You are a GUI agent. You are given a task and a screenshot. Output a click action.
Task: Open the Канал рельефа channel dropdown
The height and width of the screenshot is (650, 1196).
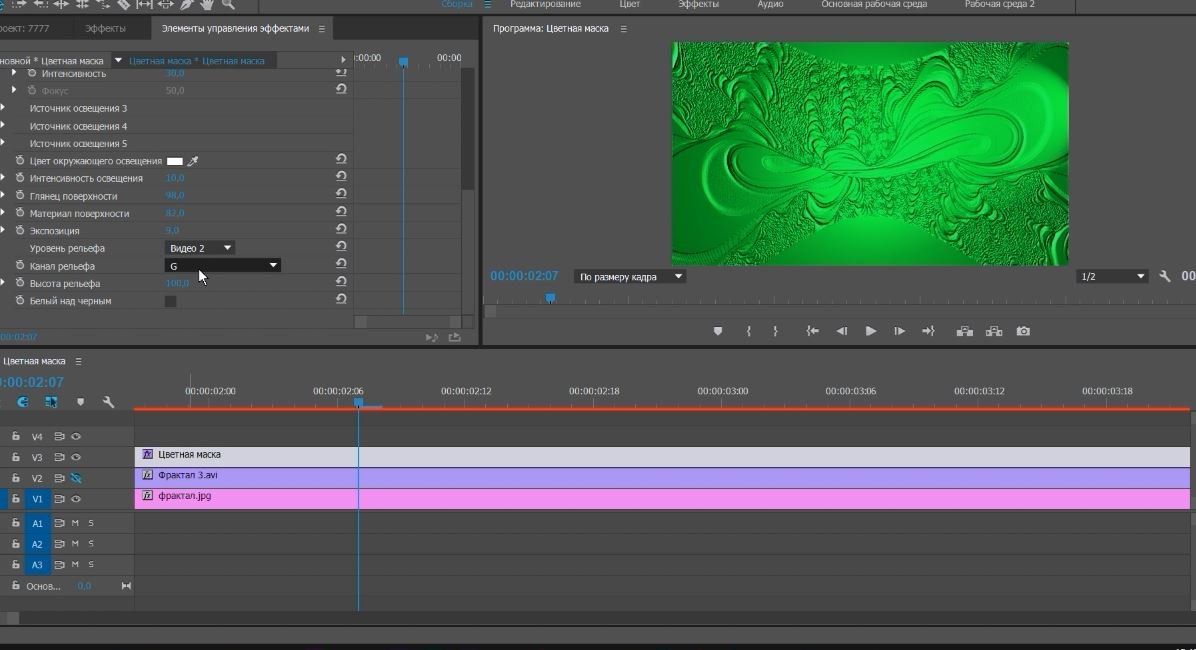(222, 266)
